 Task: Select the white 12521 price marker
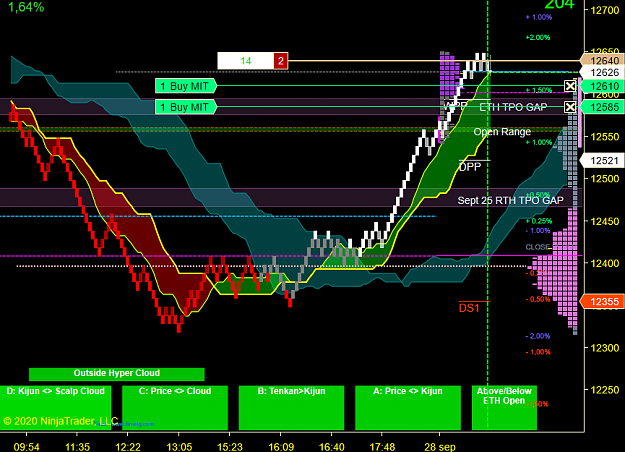(602, 161)
